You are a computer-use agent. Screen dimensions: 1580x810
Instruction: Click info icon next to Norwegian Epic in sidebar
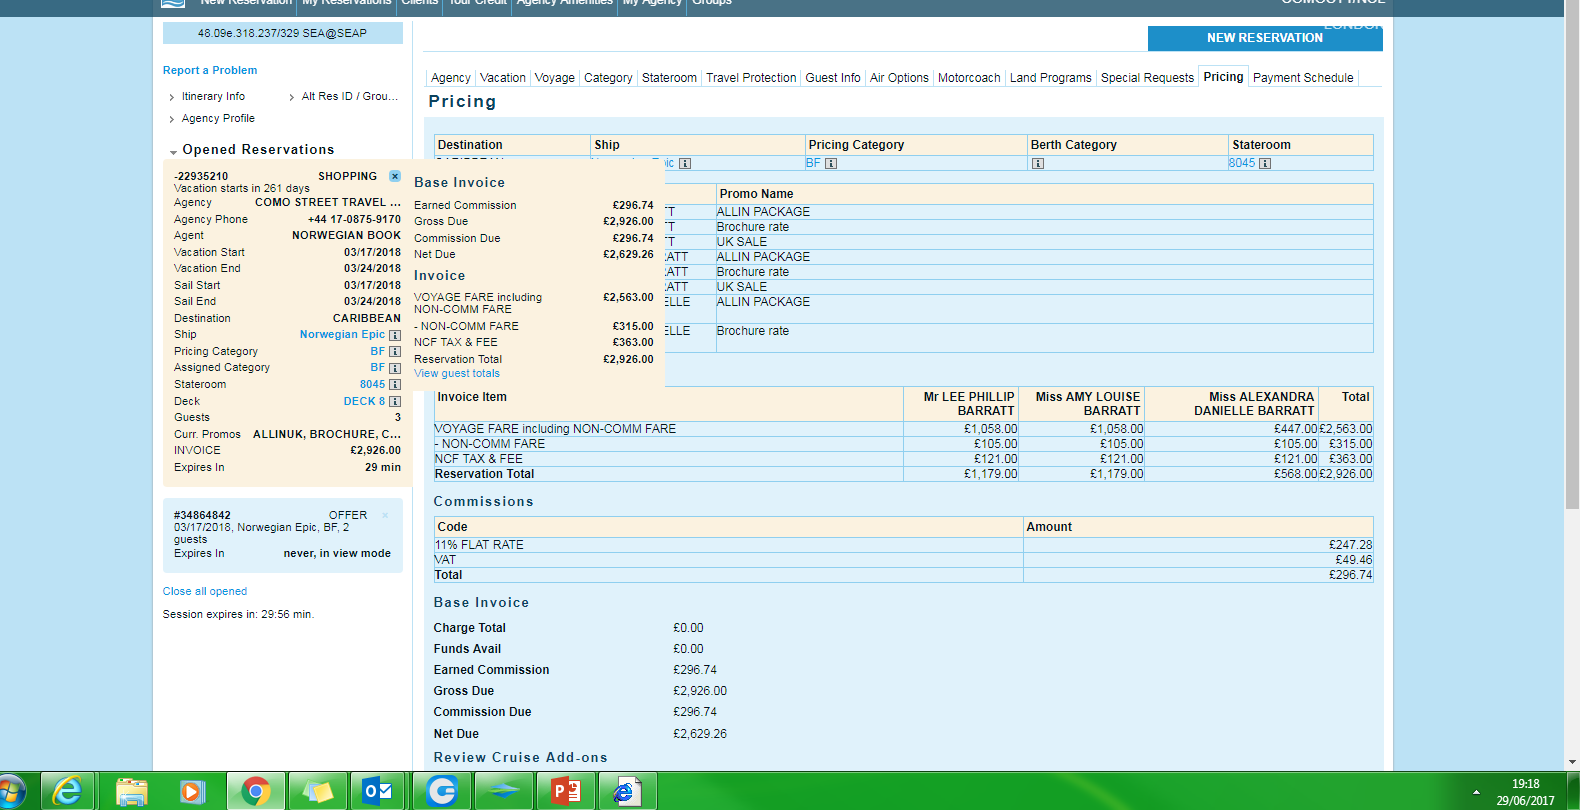pos(395,335)
